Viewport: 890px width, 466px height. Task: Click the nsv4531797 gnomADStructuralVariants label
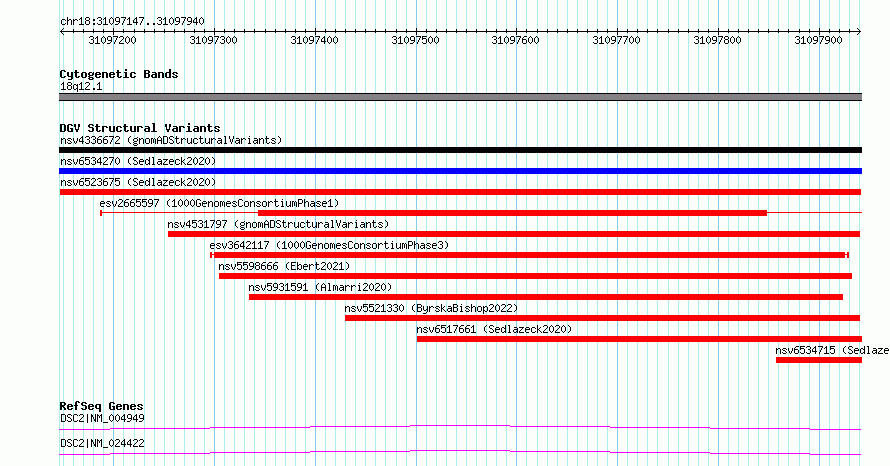click(x=278, y=224)
